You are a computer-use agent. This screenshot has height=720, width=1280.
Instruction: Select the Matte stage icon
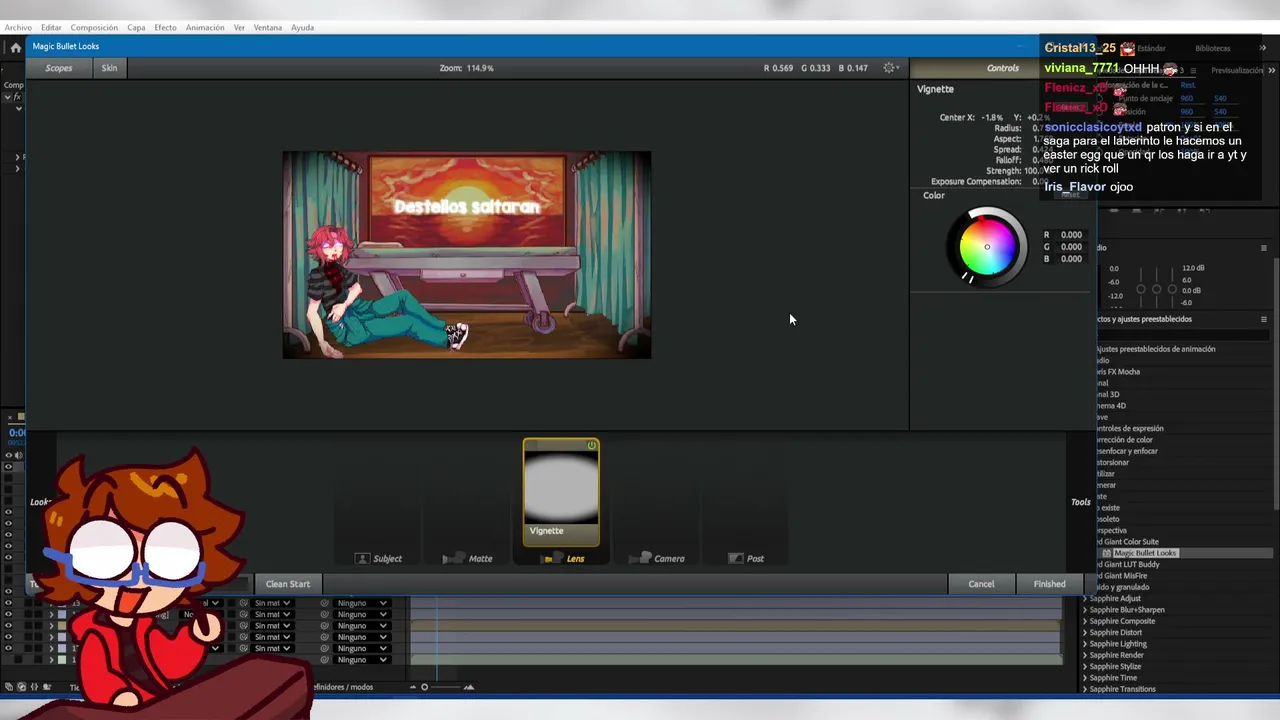[x=453, y=558]
